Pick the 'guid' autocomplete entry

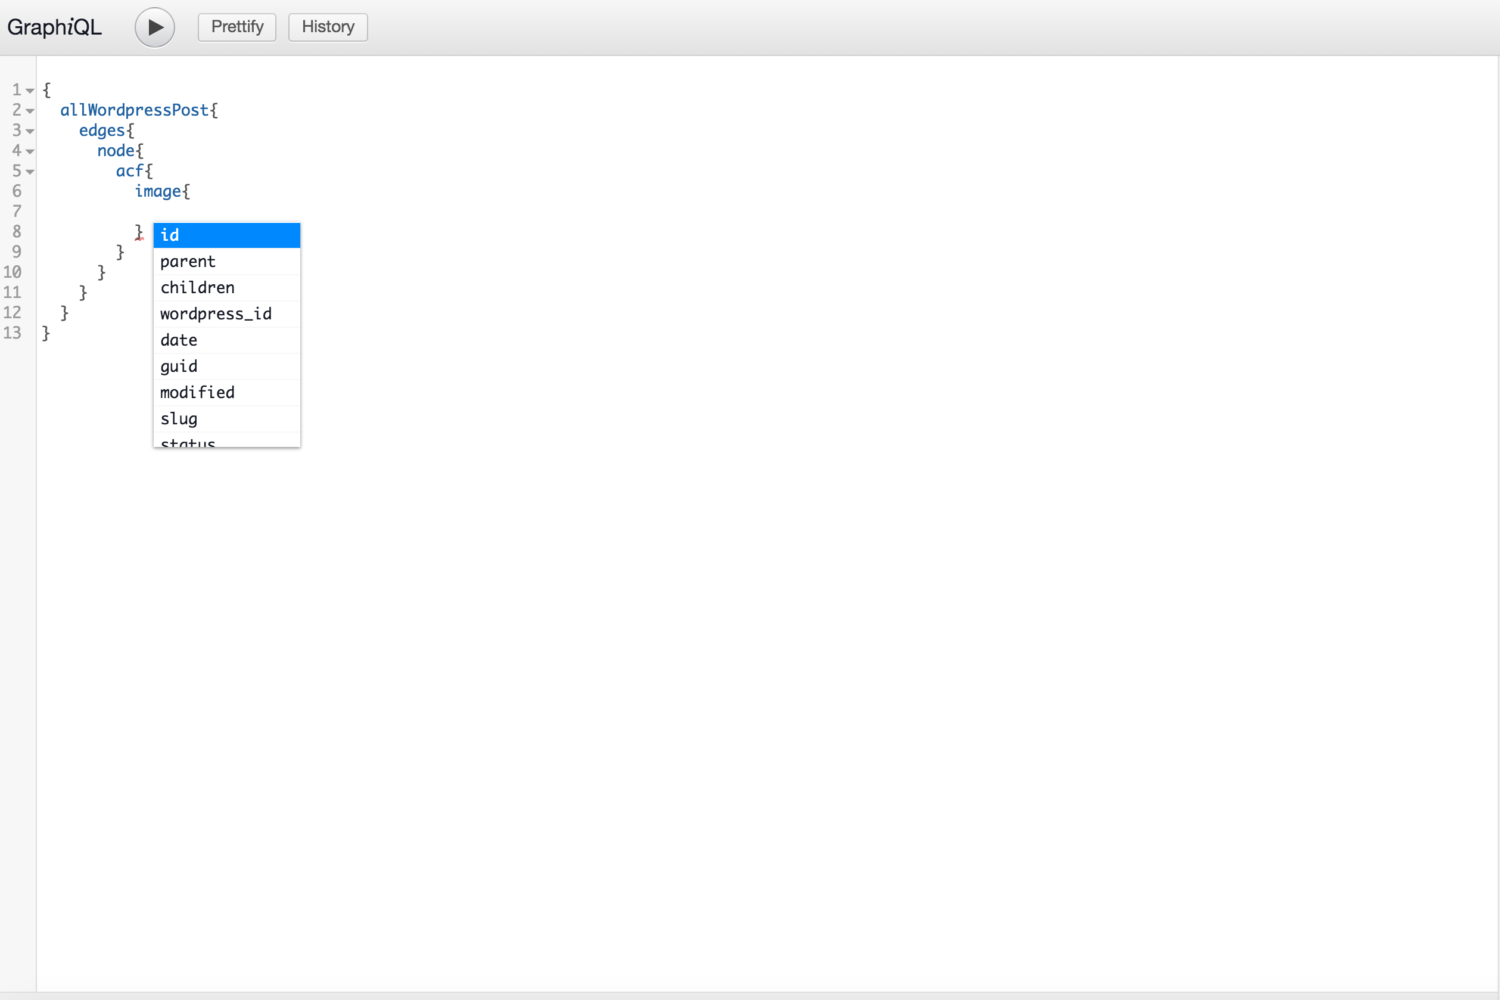coord(226,366)
